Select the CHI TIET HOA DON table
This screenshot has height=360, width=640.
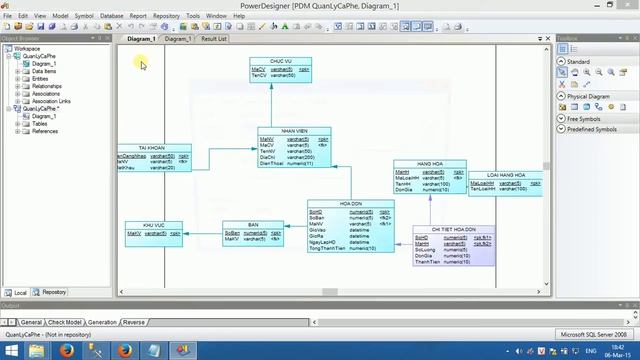[453, 246]
